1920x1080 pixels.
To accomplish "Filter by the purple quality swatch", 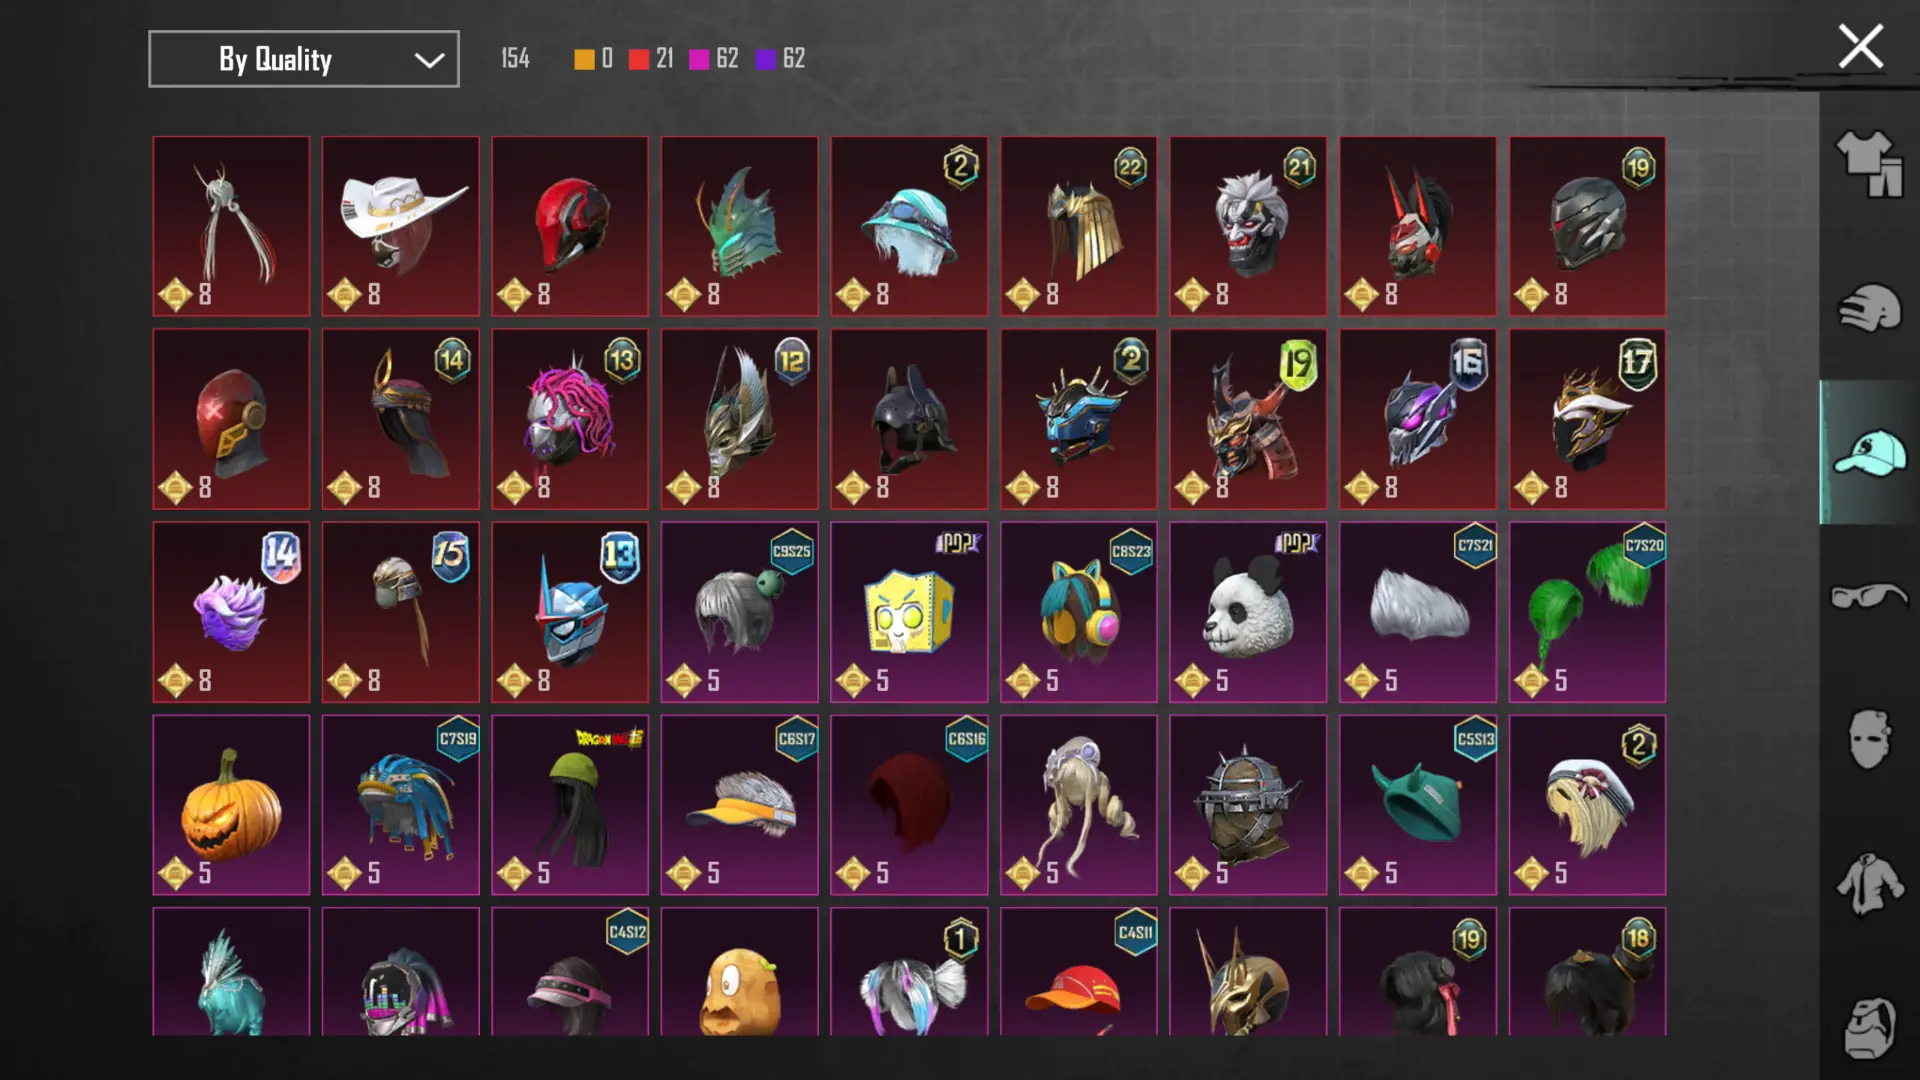I will tap(766, 60).
